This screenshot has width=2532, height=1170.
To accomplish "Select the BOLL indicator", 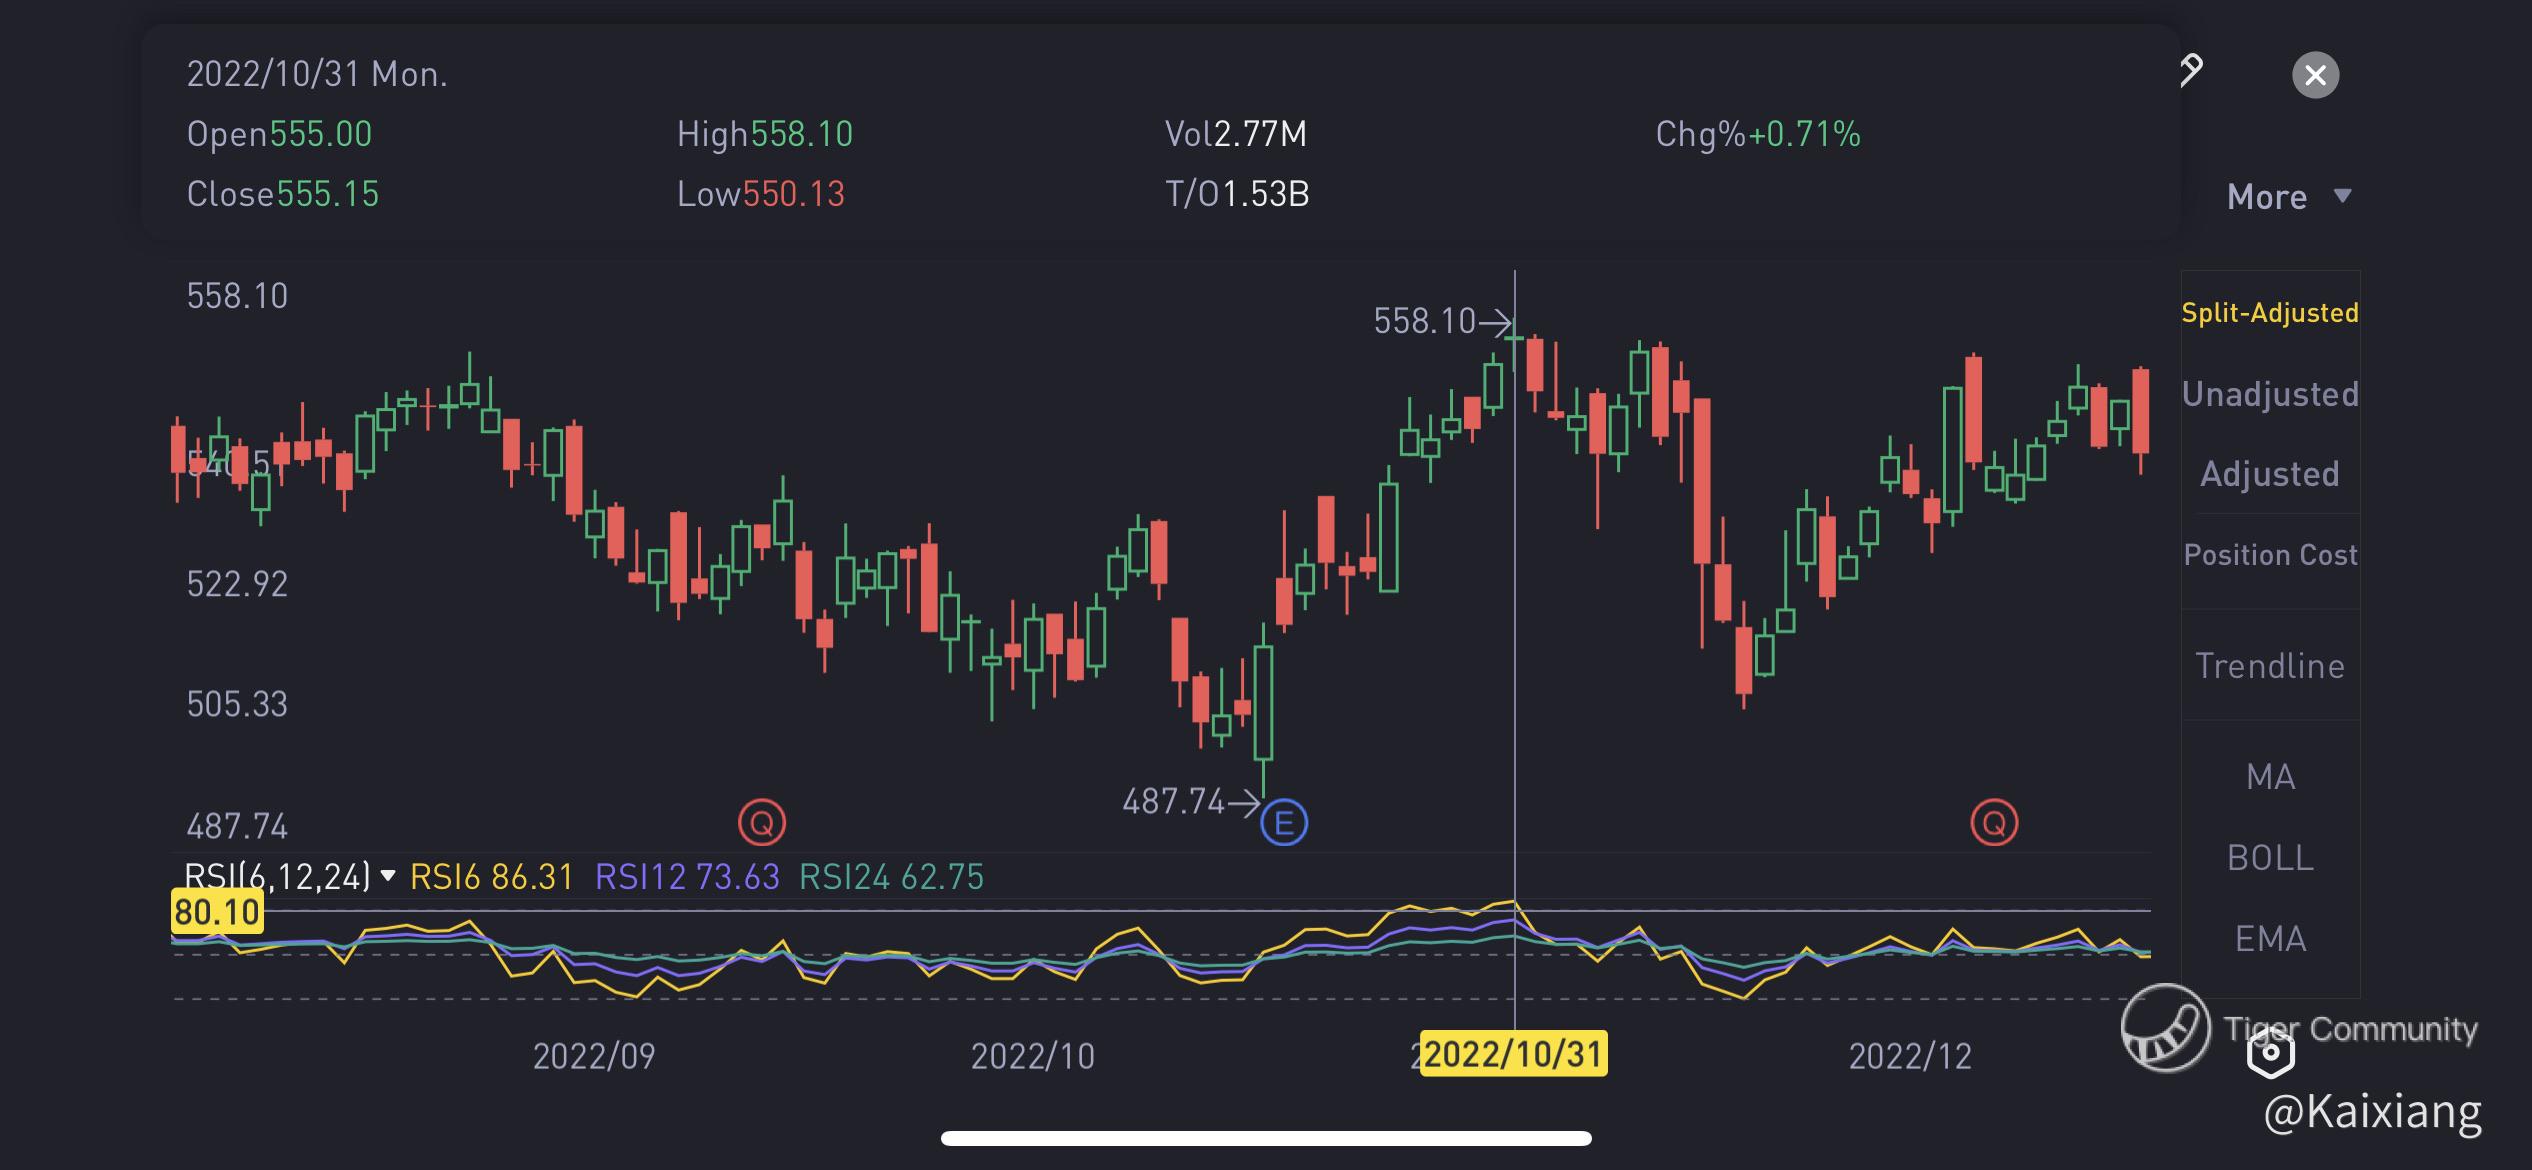I will [x=2270, y=858].
